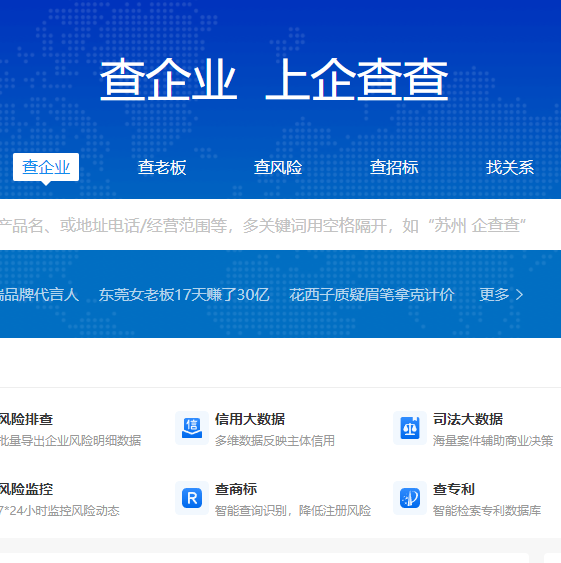This screenshot has width=561, height=563.
Task: Click the text 批量导出企业风险明细数据
Action: click(70, 441)
